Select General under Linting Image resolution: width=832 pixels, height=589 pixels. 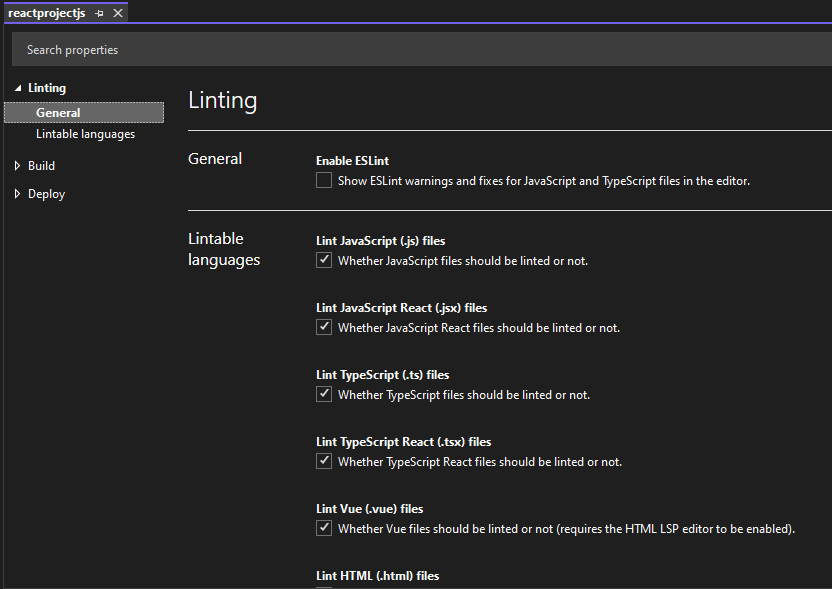59,111
